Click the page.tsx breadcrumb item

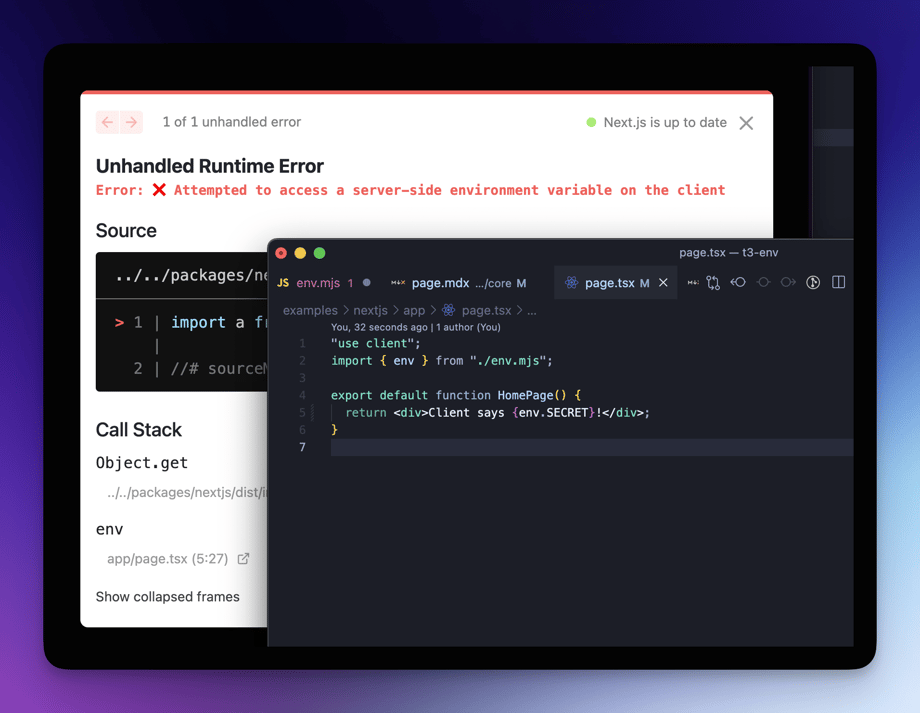click(x=486, y=311)
